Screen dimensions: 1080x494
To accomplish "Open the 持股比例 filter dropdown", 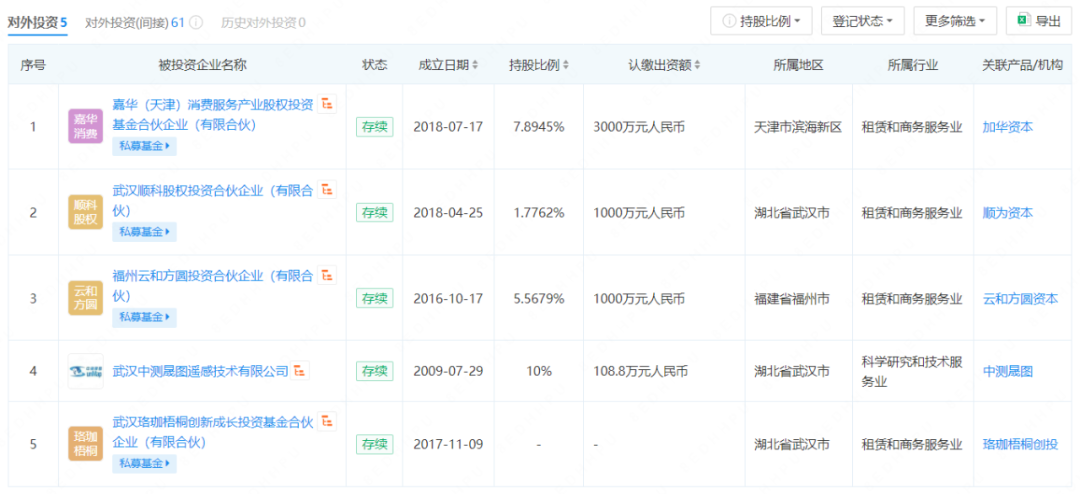I will tap(761, 21).
